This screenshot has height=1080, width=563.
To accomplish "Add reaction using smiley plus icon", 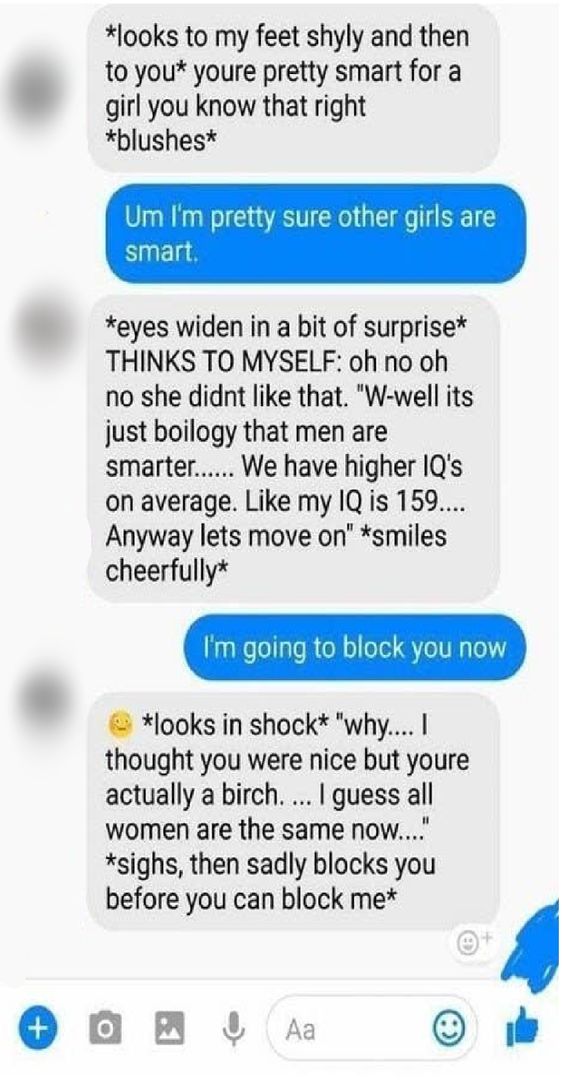I will [x=471, y=944].
